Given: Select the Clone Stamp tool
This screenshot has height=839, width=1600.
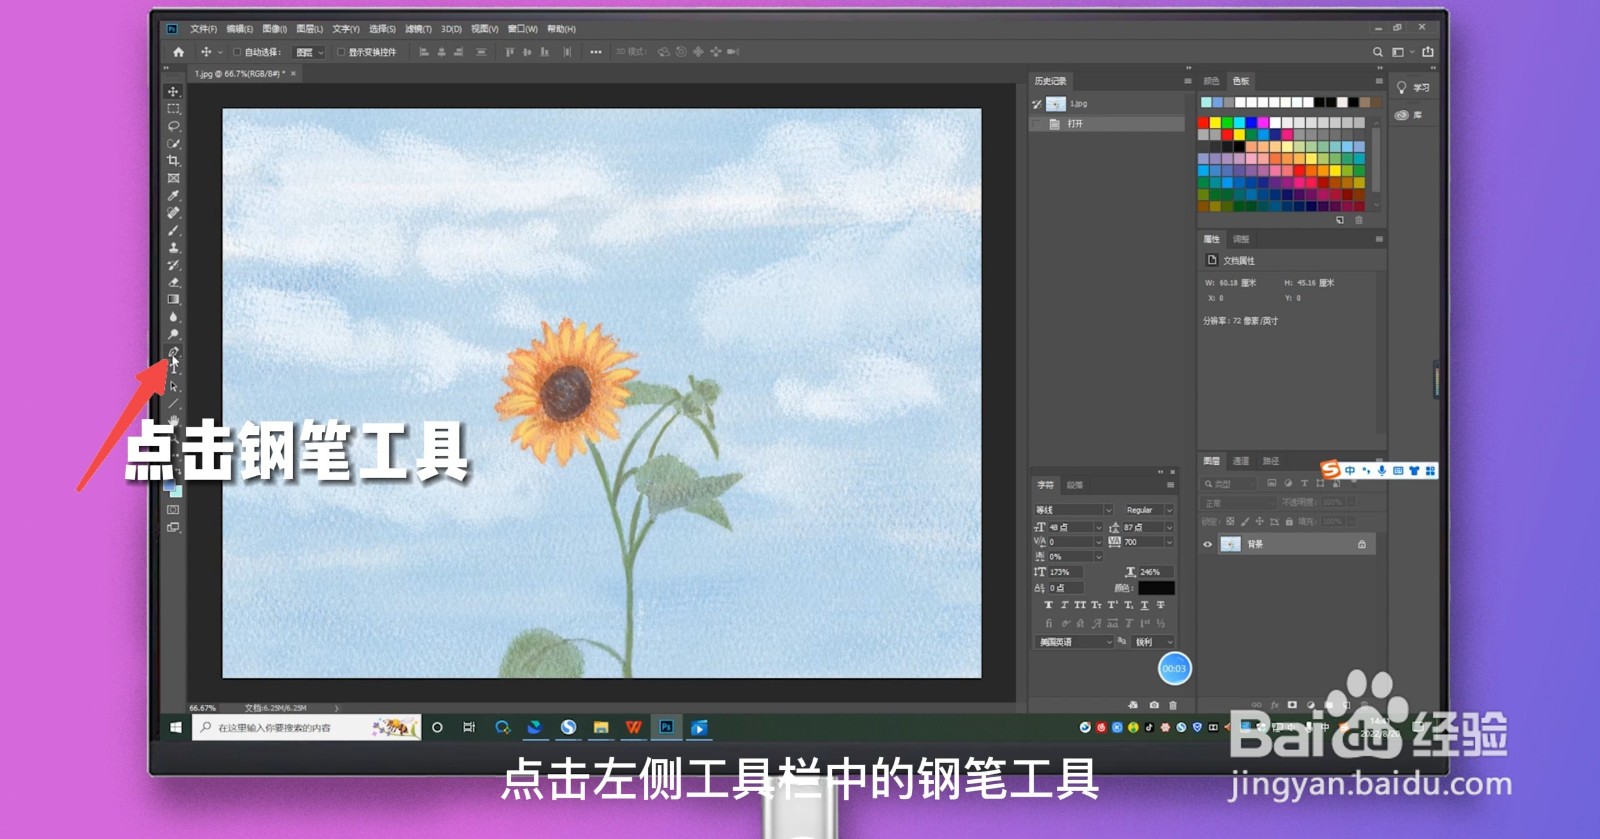Looking at the screenshot, I should pos(173,247).
